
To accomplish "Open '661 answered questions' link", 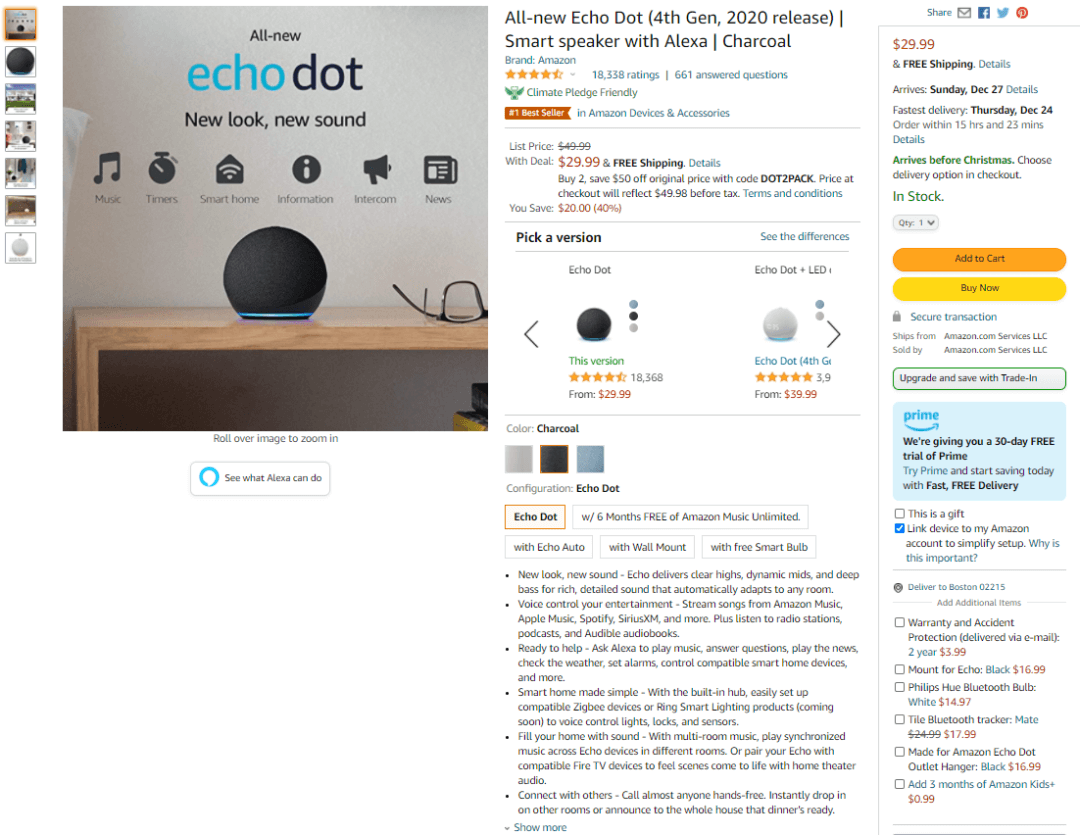I will (x=731, y=74).
